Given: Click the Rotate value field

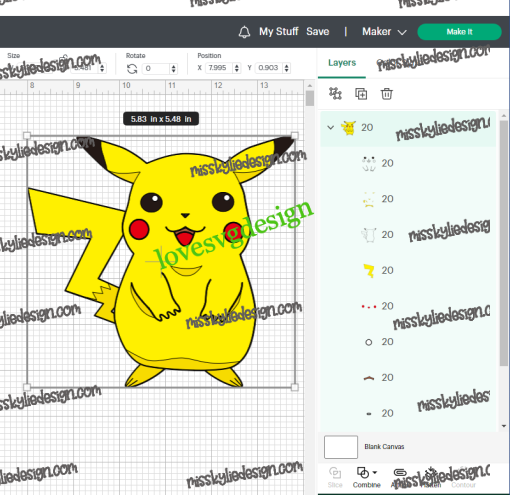Looking at the screenshot, I should [x=156, y=69].
